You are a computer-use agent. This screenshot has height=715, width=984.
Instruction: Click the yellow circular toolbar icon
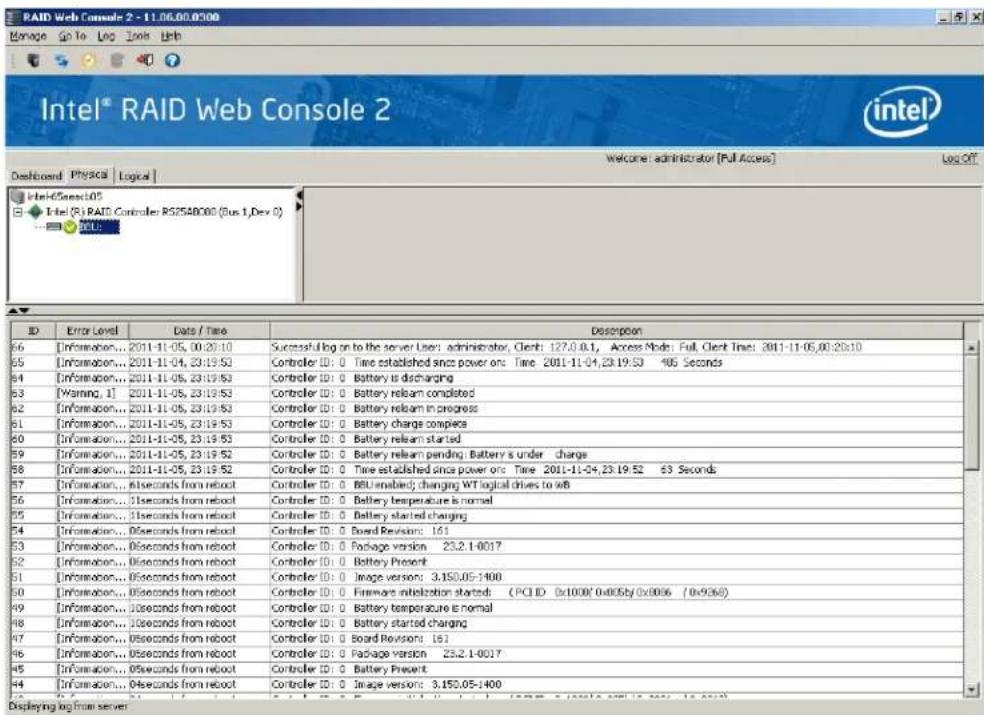point(88,60)
